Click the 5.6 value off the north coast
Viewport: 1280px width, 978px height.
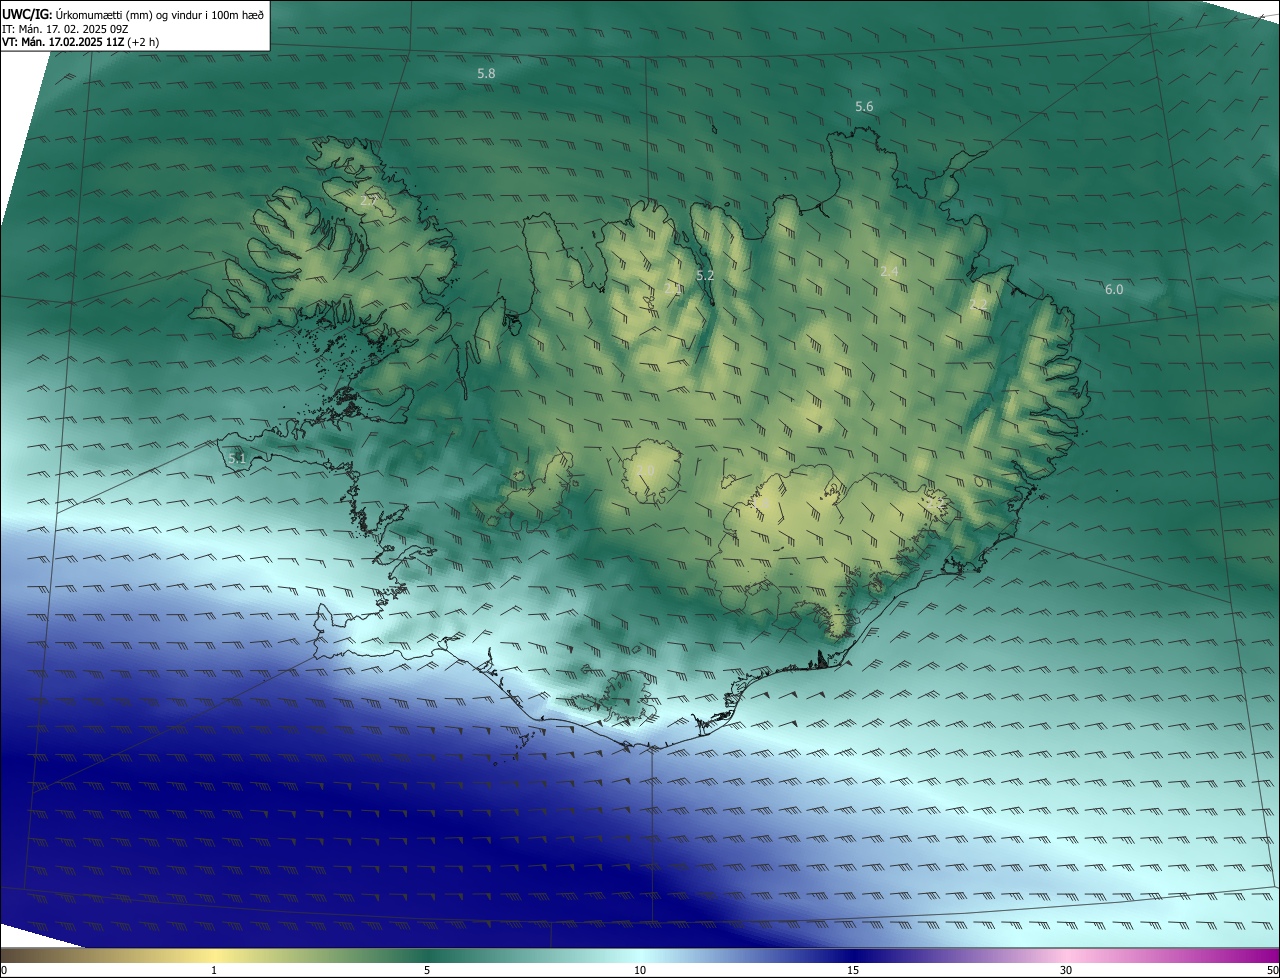(864, 107)
